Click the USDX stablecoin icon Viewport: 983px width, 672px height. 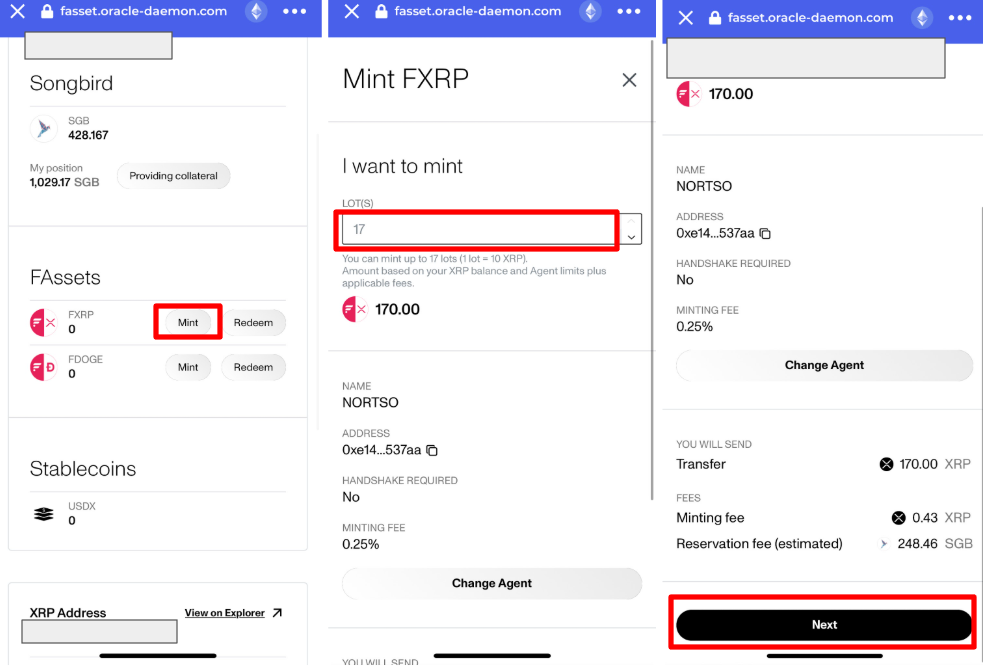click(x=44, y=514)
